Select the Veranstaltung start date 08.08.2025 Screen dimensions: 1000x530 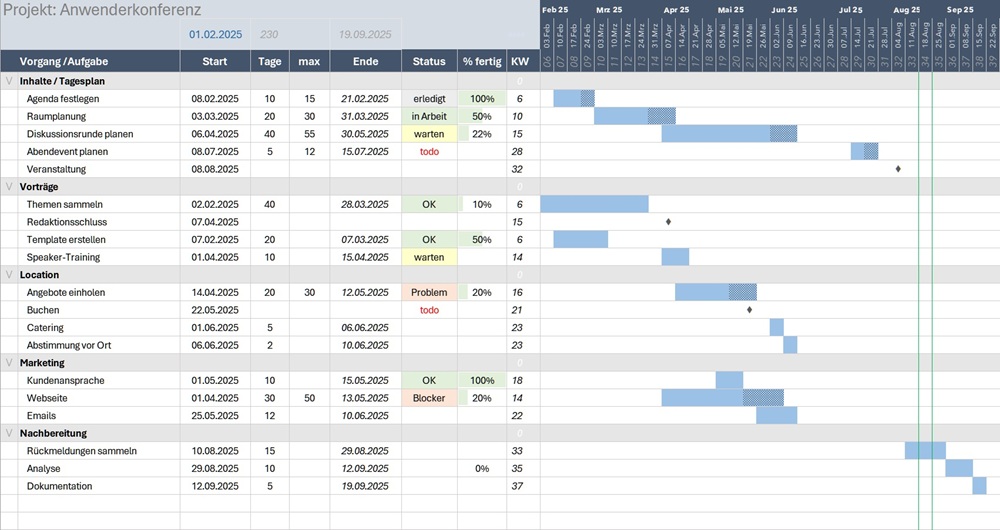click(x=215, y=169)
